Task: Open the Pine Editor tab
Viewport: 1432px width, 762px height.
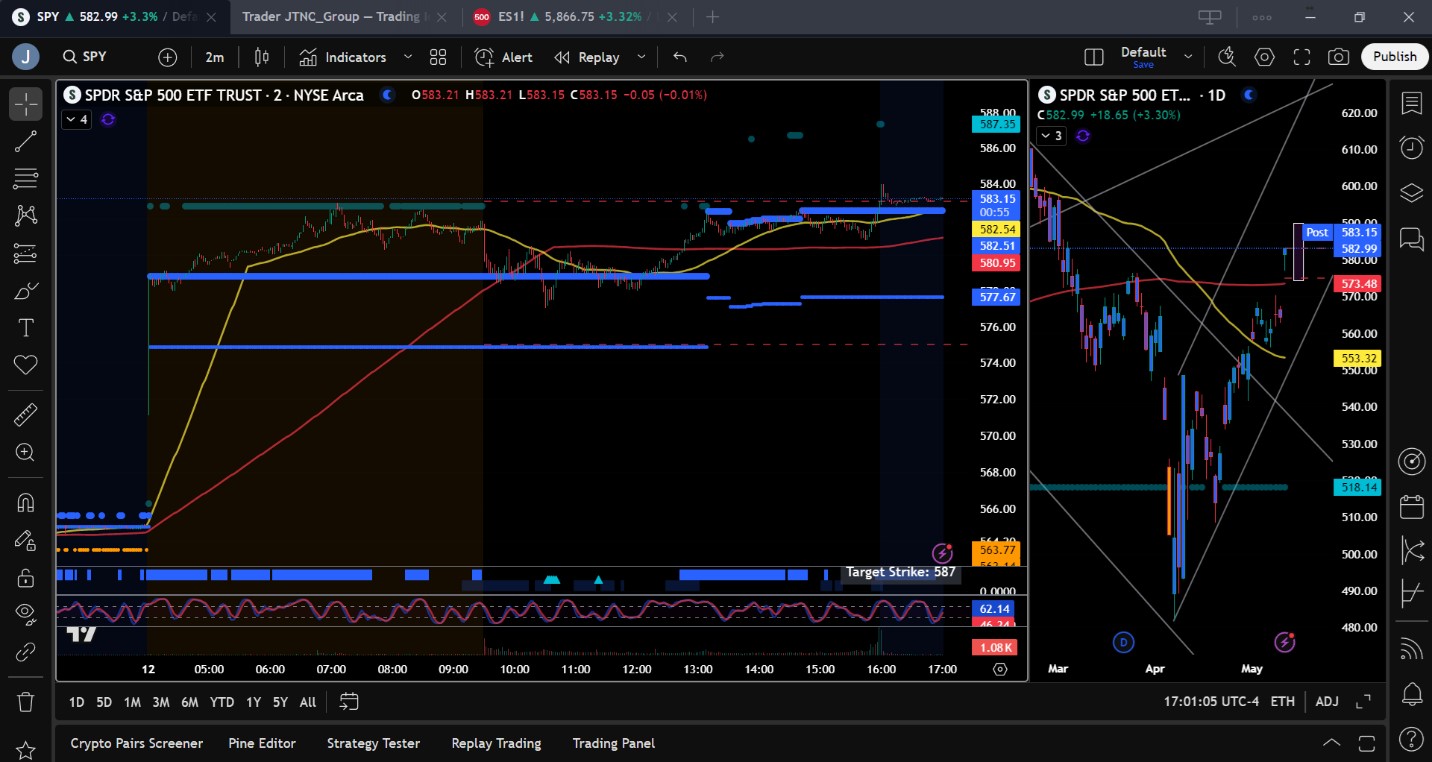Action: click(262, 743)
